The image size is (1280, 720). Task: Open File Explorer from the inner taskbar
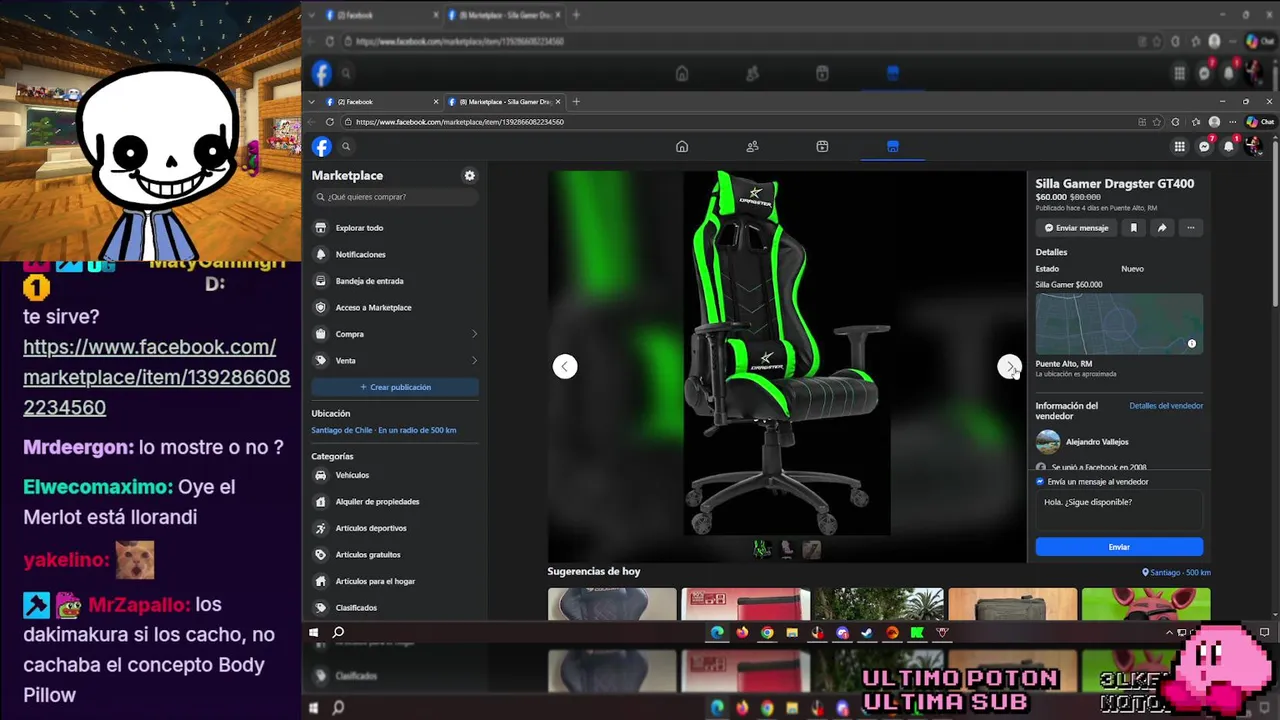pyautogui.click(x=792, y=632)
